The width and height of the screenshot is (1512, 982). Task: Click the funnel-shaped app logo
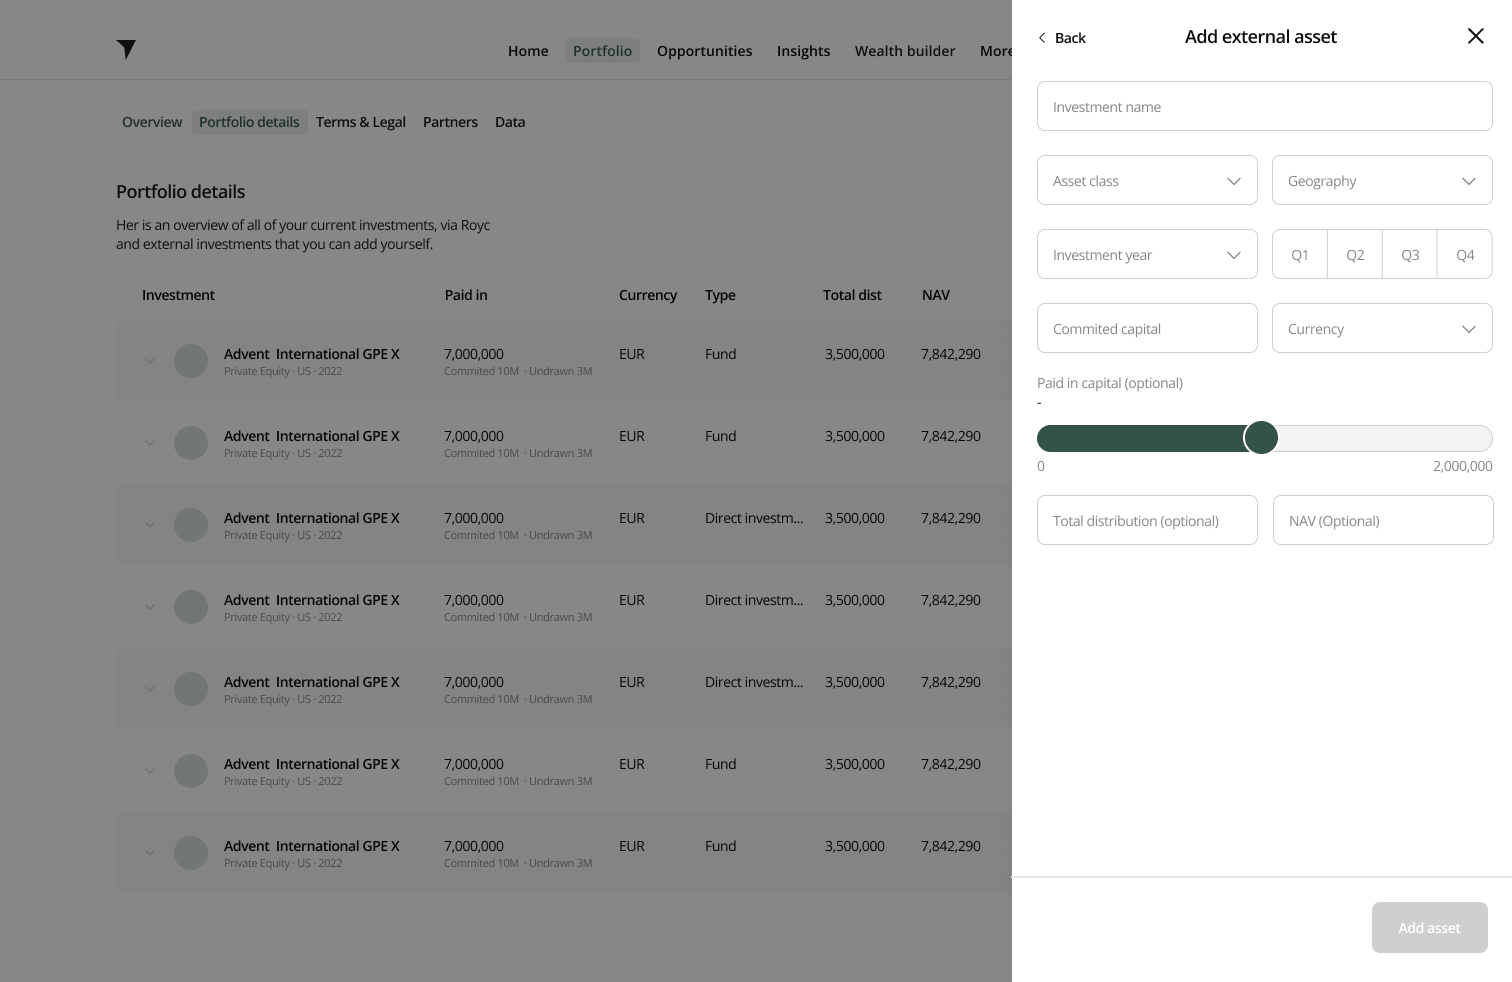126,50
